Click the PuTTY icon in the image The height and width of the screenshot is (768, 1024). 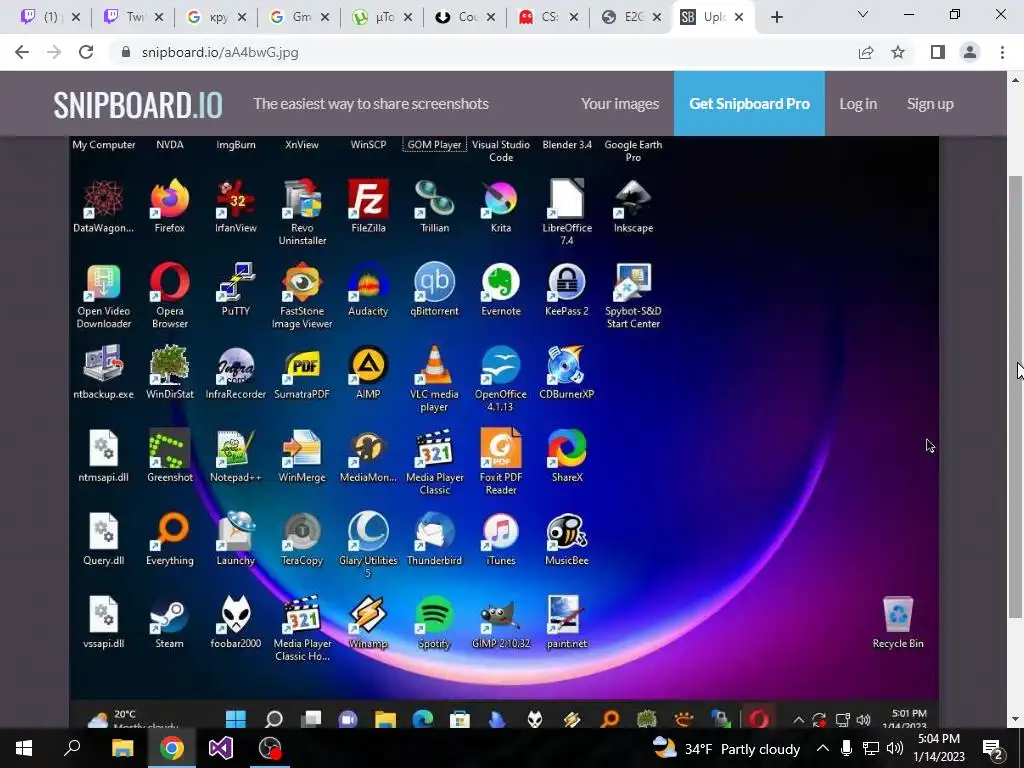pyautogui.click(x=236, y=282)
